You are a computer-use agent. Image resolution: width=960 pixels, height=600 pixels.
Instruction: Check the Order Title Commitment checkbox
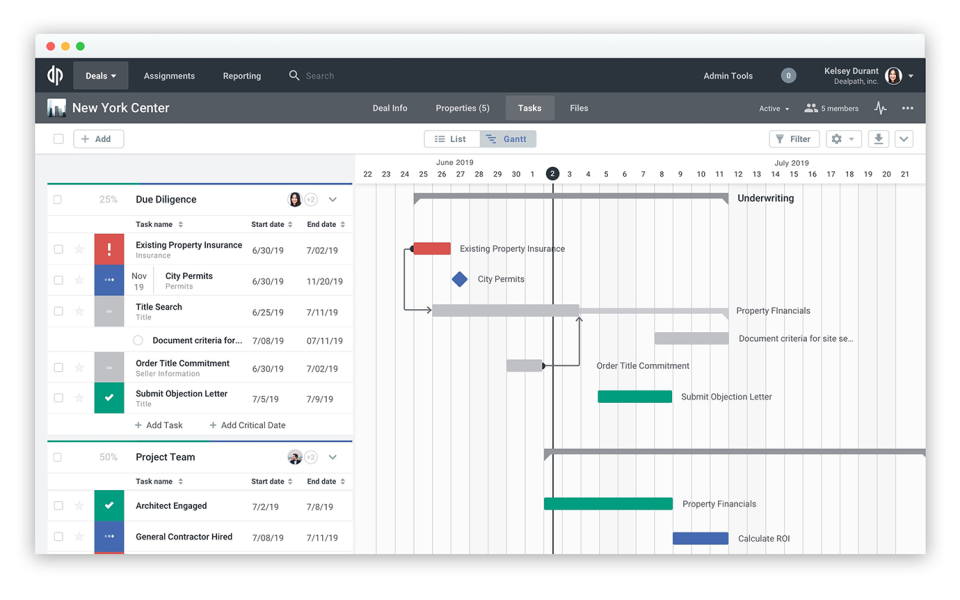pyautogui.click(x=58, y=367)
